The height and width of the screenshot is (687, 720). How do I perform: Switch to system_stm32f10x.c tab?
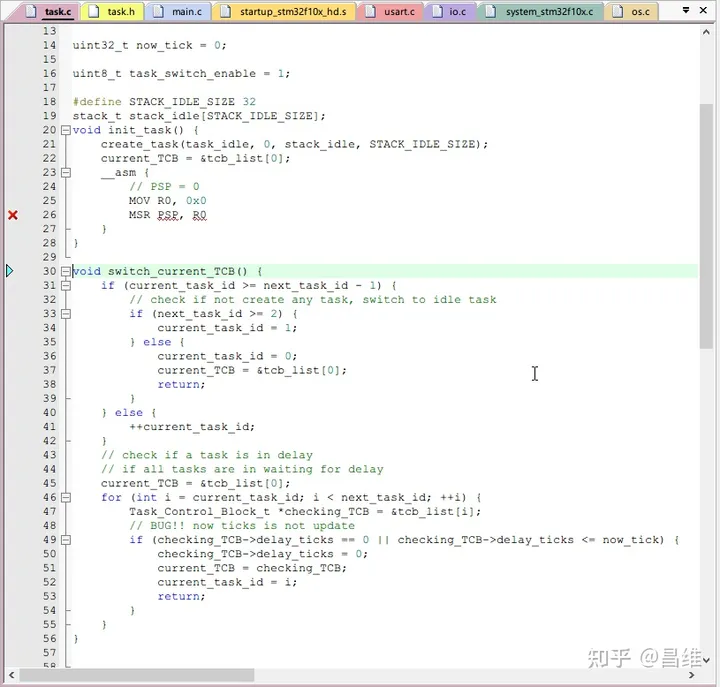(541, 11)
